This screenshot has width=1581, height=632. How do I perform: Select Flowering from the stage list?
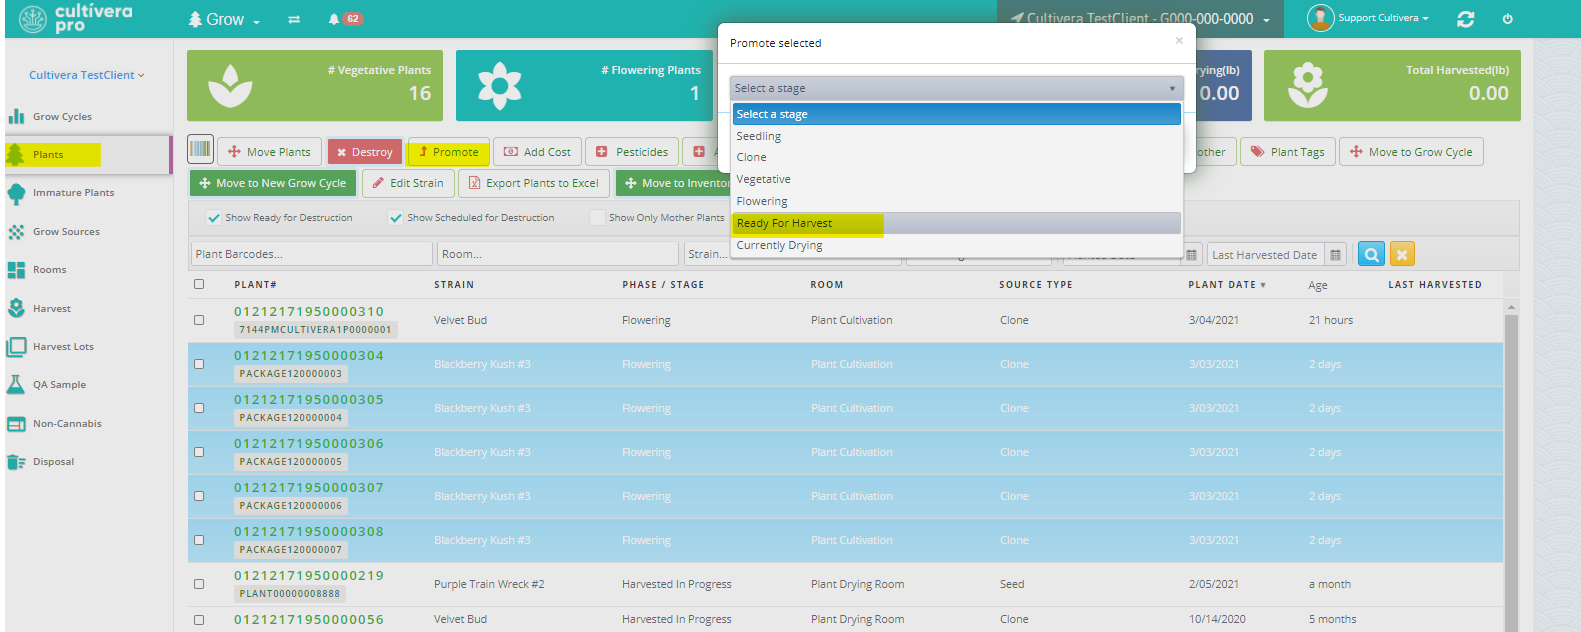coord(956,201)
